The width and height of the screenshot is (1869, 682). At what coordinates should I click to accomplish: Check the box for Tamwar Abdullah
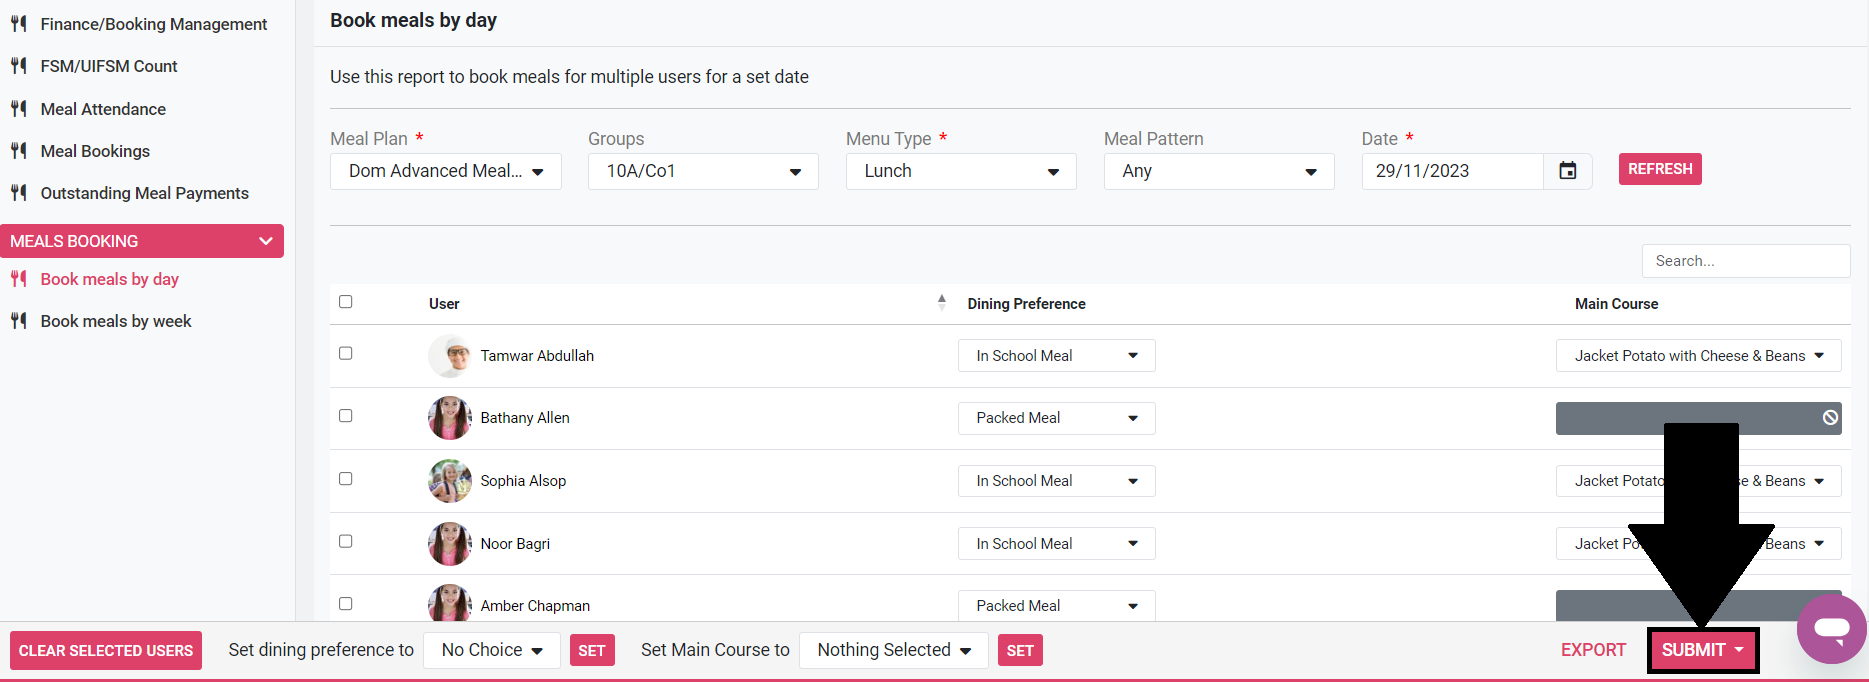click(x=346, y=353)
